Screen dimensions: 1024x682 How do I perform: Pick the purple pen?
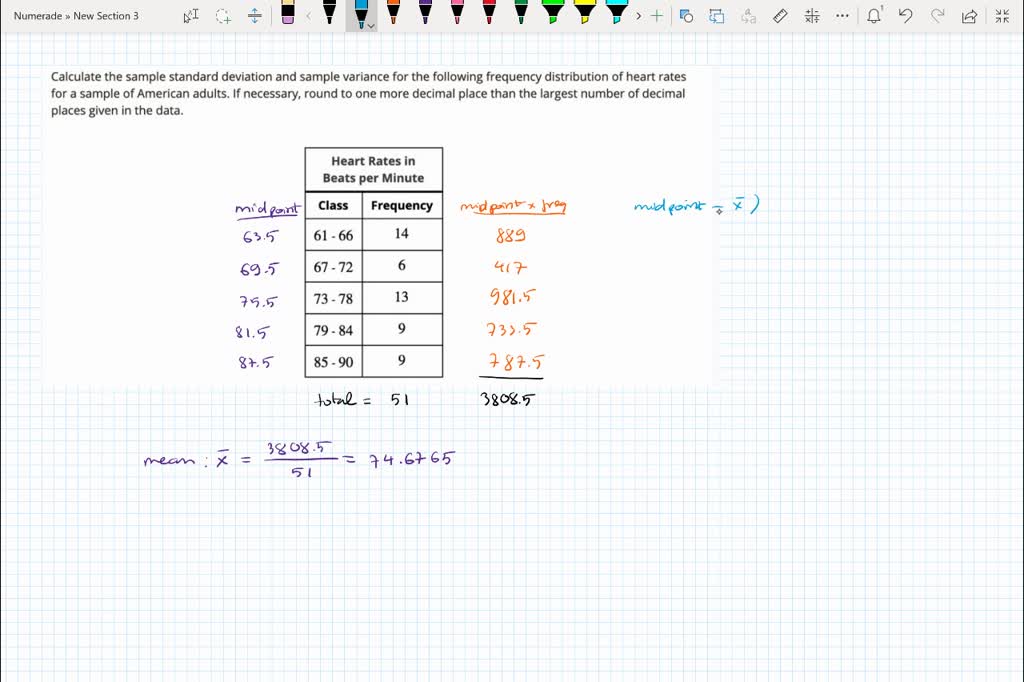coord(425,13)
